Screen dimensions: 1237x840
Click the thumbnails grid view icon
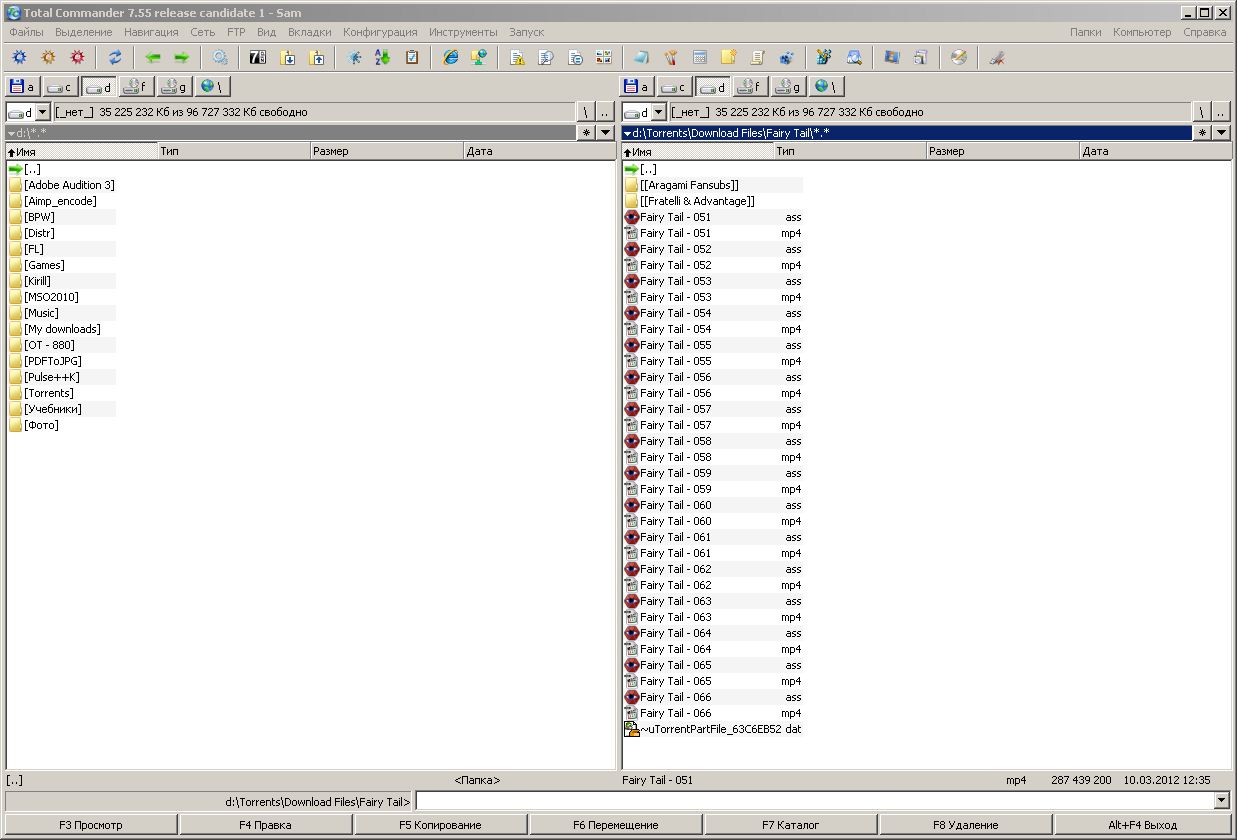(604, 58)
